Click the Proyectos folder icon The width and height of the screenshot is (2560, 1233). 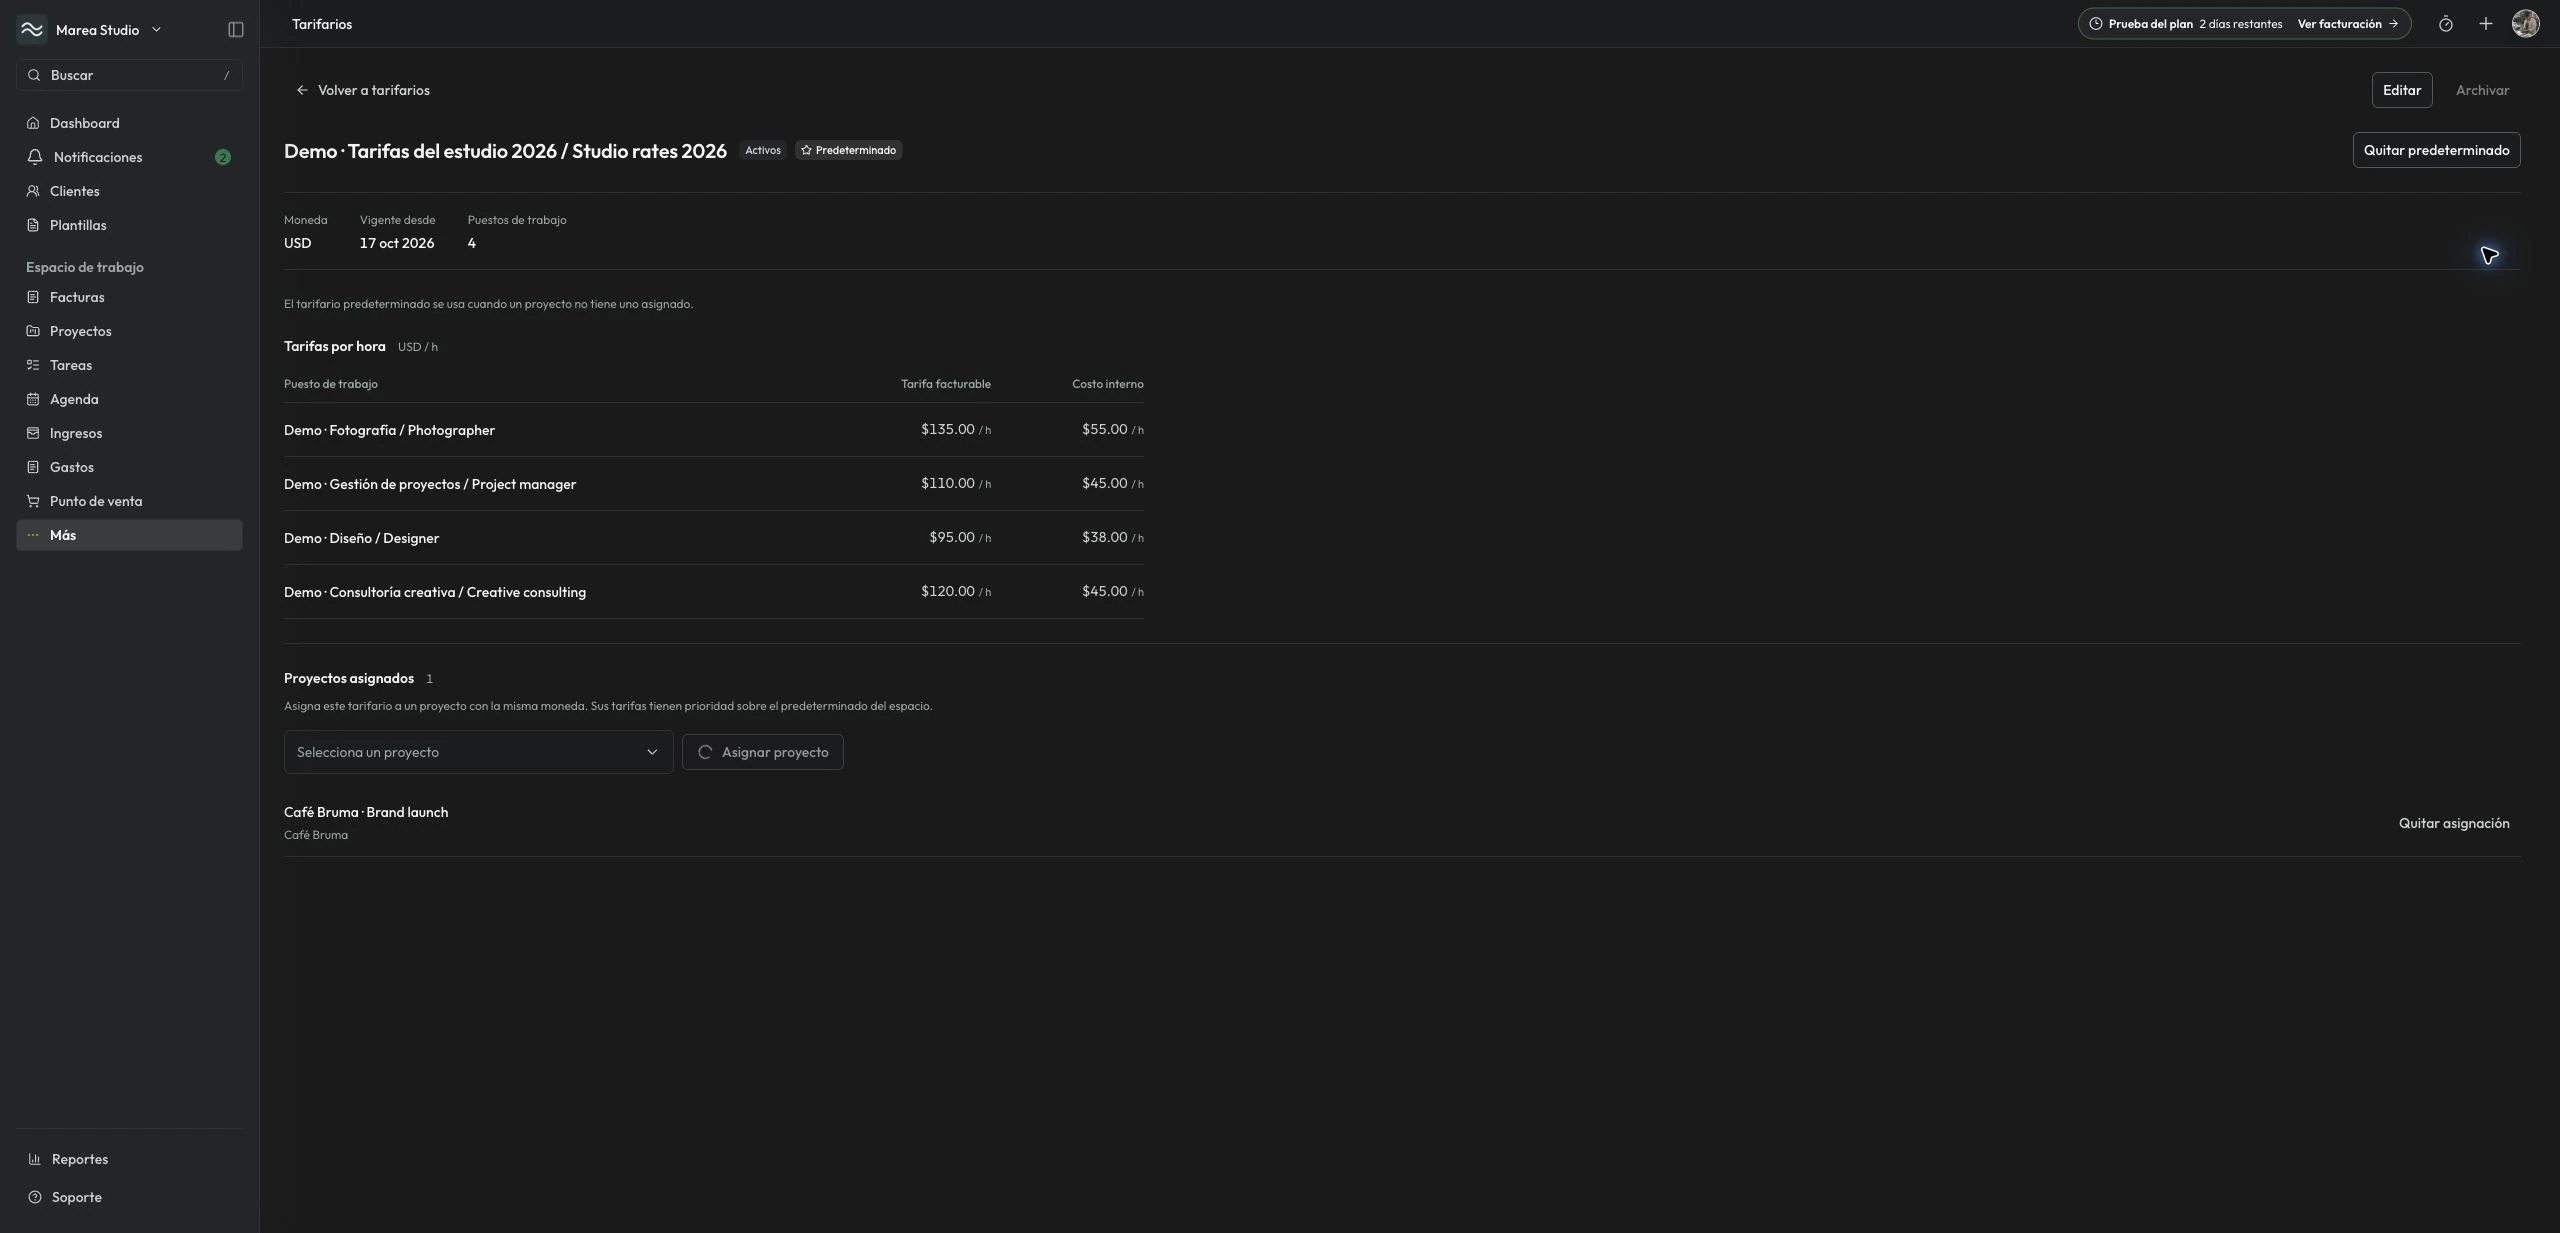pos(33,331)
